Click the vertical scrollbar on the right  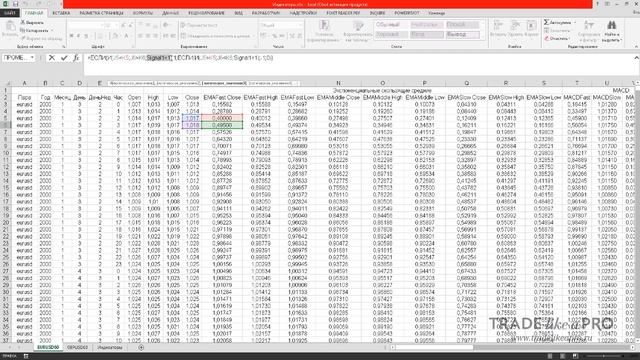637,212
